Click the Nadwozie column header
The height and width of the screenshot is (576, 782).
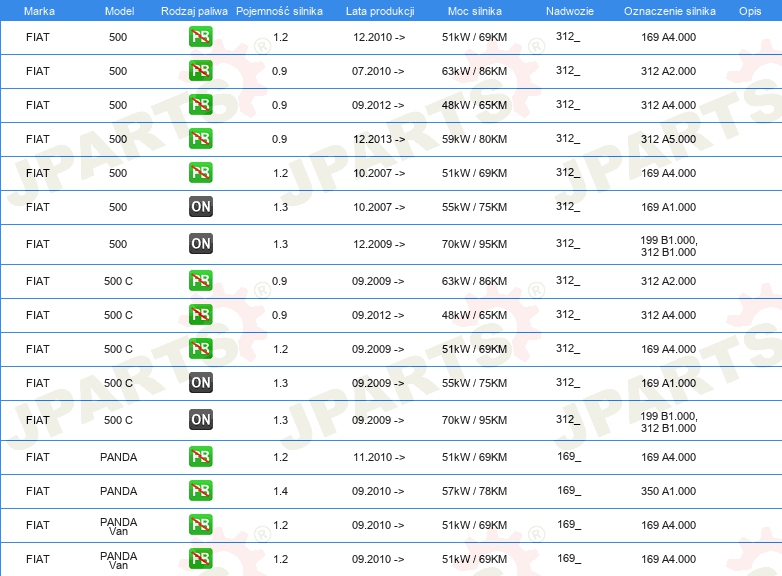coord(570,11)
